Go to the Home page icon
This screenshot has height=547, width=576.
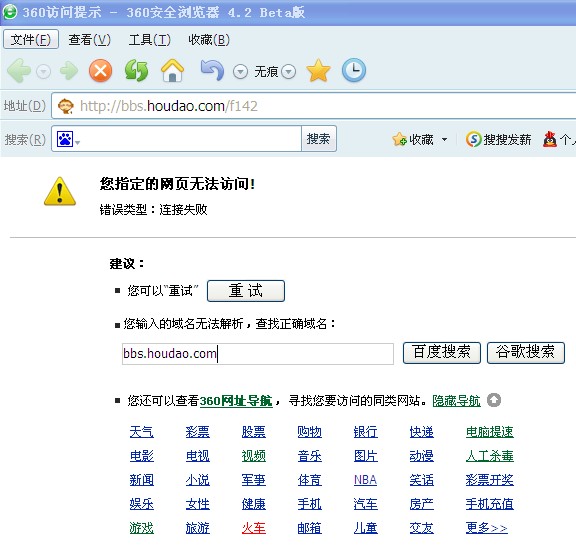(x=172, y=71)
